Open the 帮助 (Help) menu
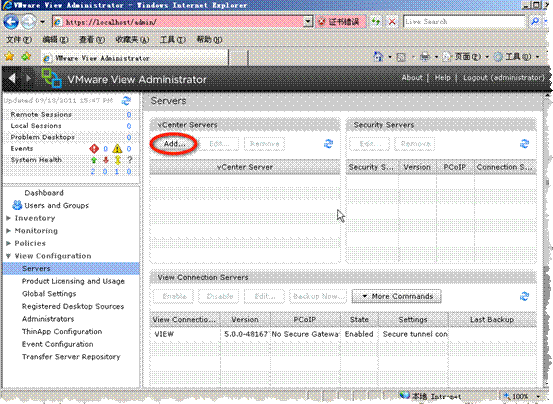Image resolution: width=553 pixels, height=404 pixels. (209, 39)
